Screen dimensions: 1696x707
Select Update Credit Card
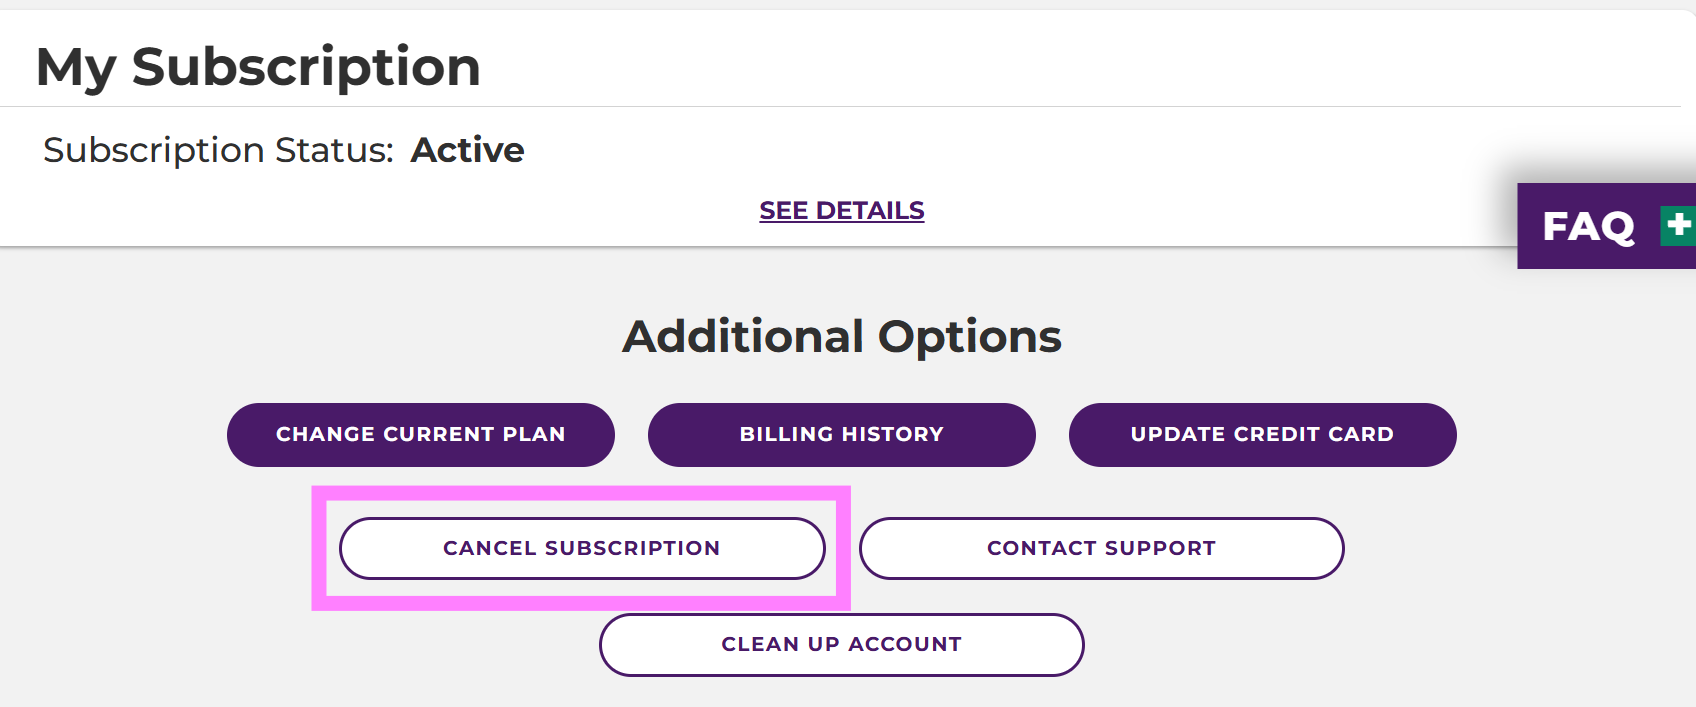point(1262,435)
